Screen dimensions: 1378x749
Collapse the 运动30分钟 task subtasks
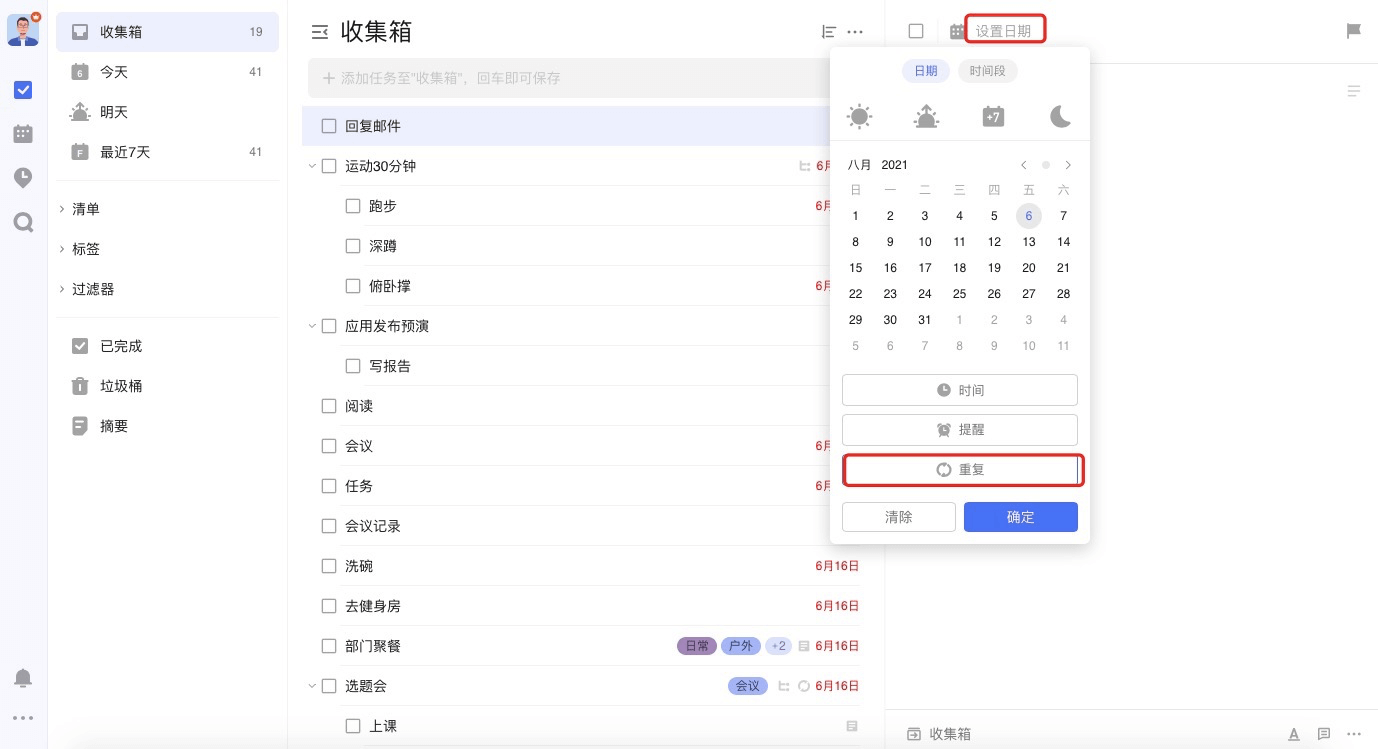[x=311, y=166]
